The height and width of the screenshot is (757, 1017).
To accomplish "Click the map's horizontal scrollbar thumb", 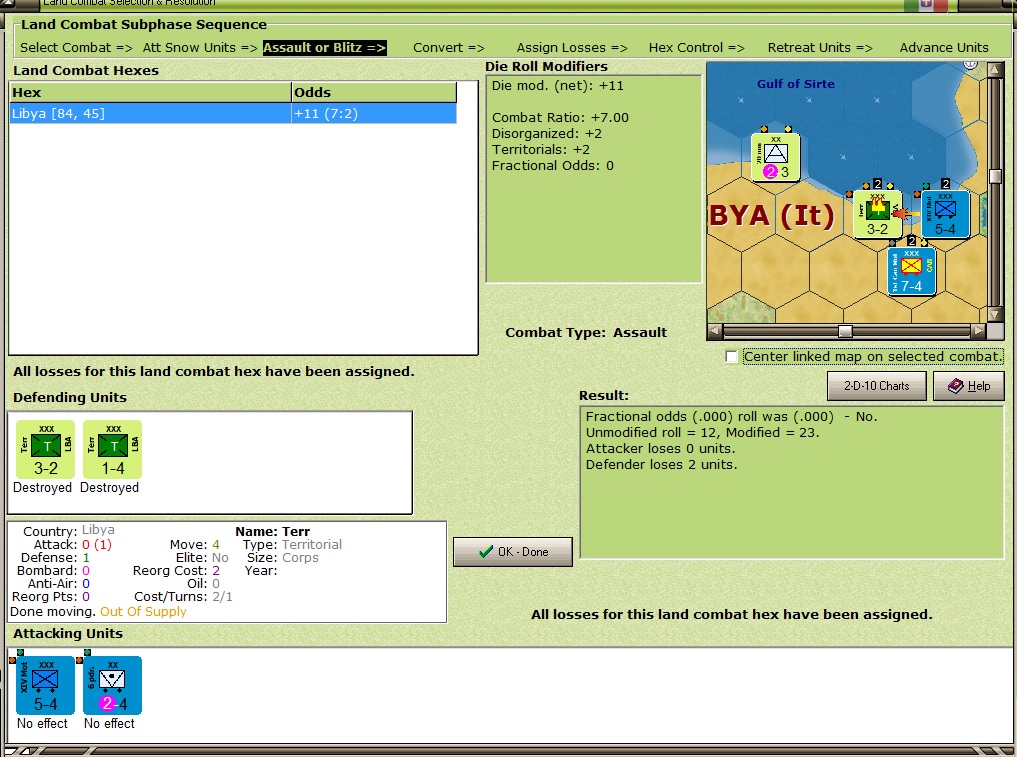I will click(x=845, y=331).
